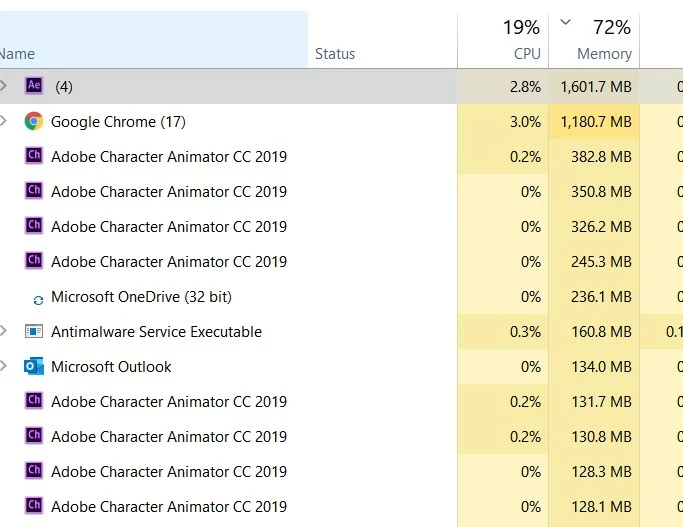Click Character Animator icon in 128.3 MB row
The height and width of the screenshot is (527, 683).
pyautogui.click(x=34, y=470)
